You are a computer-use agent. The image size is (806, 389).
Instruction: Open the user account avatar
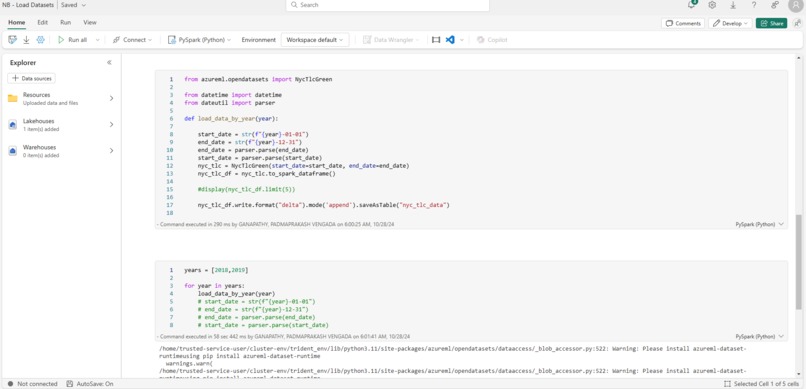click(x=795, y=5)
